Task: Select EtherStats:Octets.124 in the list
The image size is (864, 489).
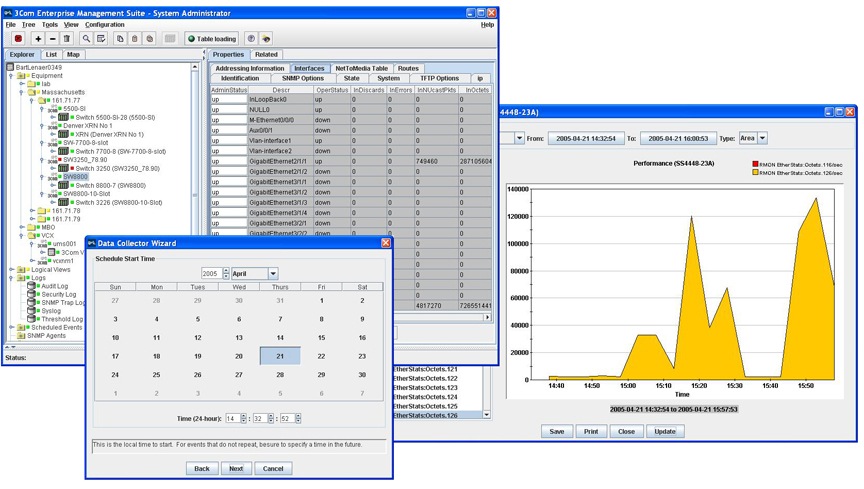Action: (438, 397)
